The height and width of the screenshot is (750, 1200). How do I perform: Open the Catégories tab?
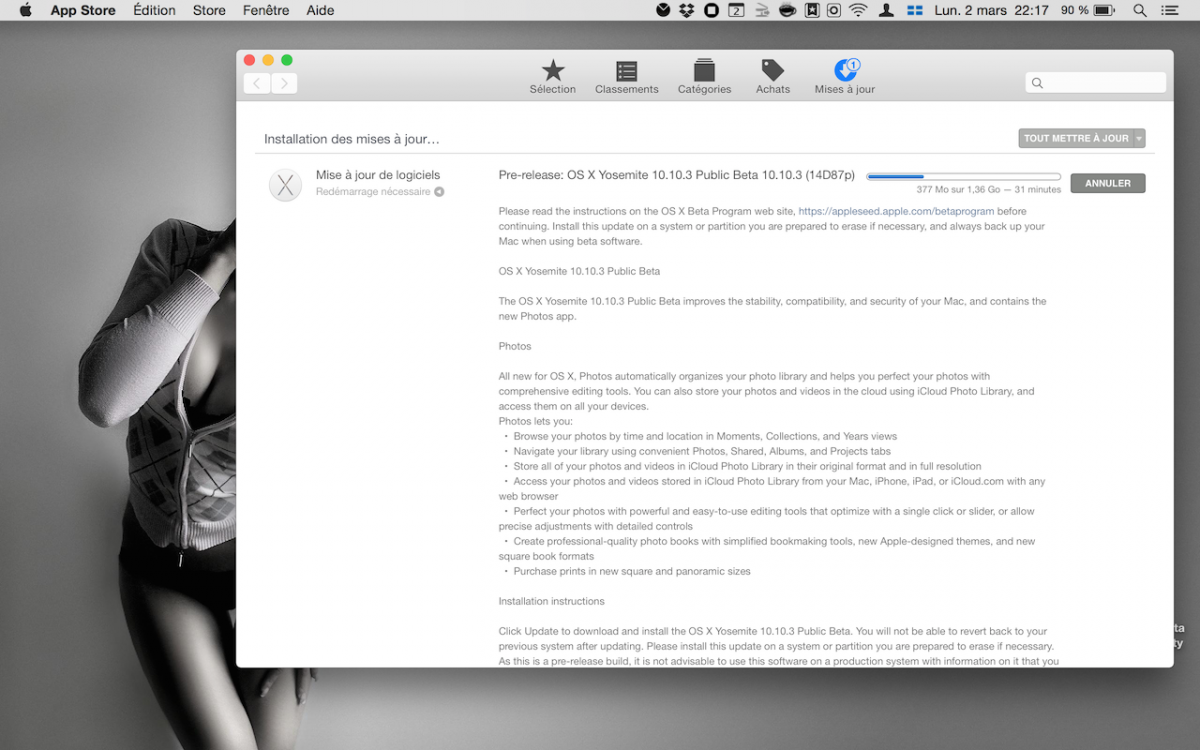click(704, 77)
